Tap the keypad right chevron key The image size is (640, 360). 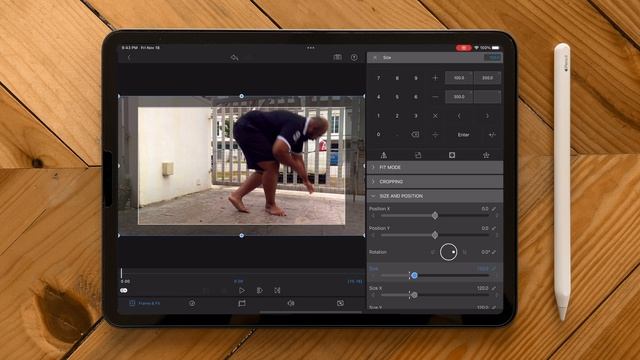[x=487, y=116]
